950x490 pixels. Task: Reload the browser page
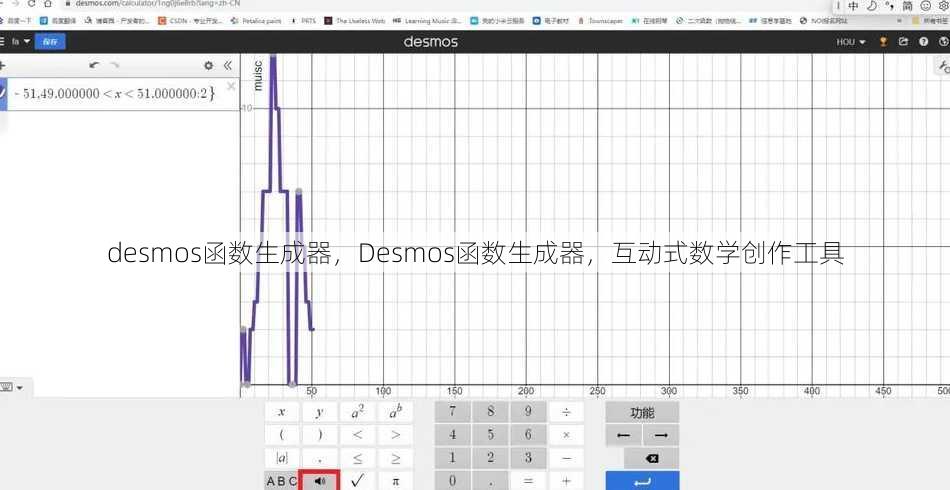pyautogui.click(x=31, y=4)
